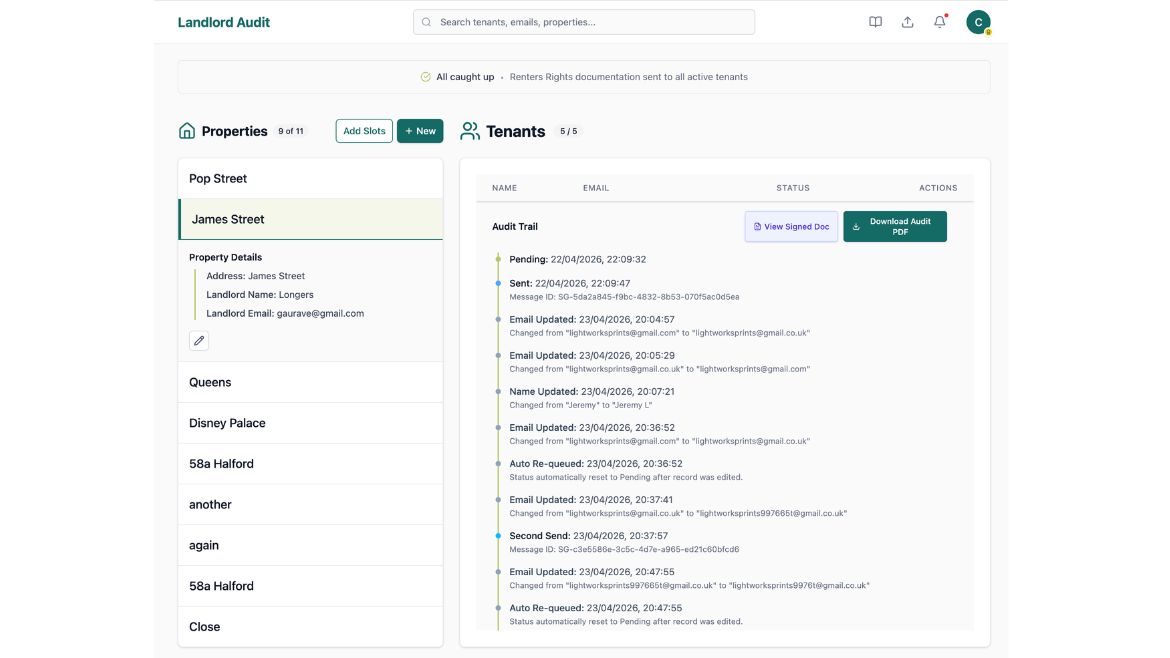The image size is (1170, 658).
Task: Open the book documentation icon in header
Action: (x=875, y=22)
